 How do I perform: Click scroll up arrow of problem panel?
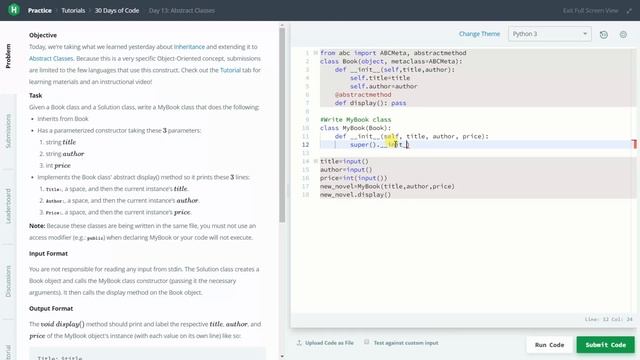[x=282, y=25]
